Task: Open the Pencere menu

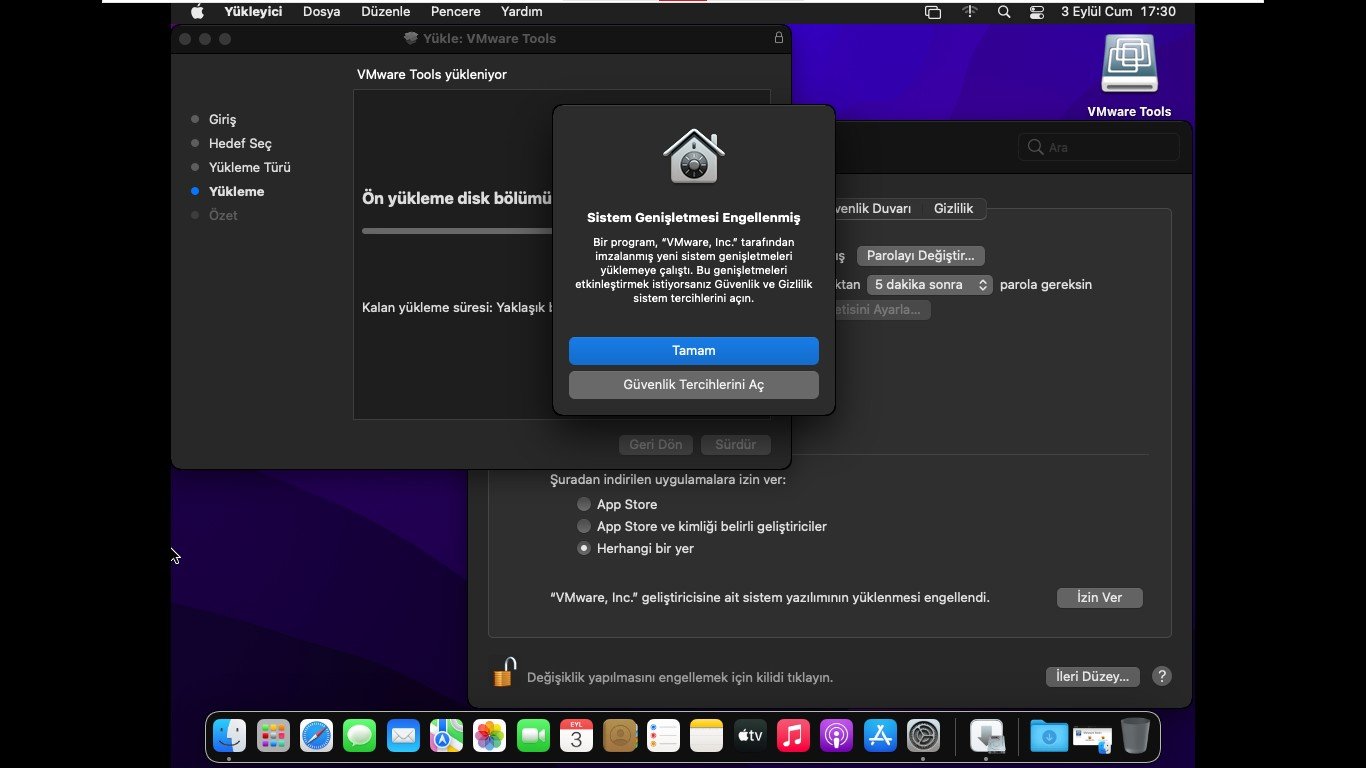Action: (x=456, y=12)
